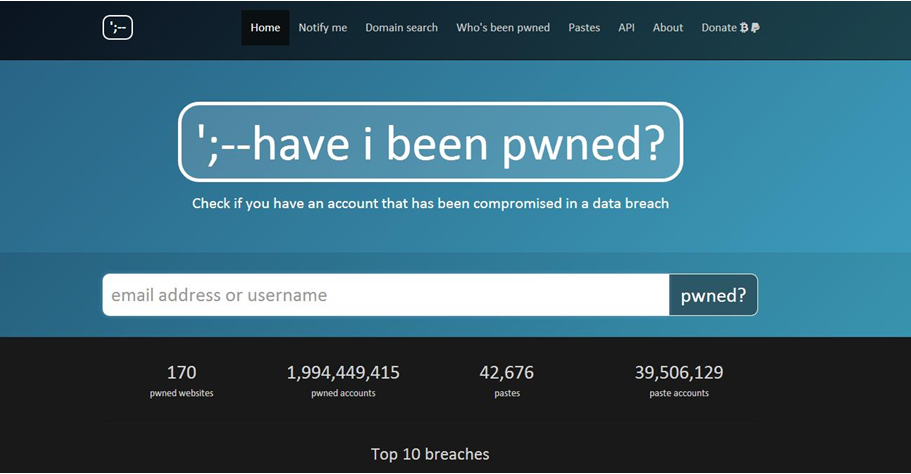Focus the email address or username field
Viewport: 911px width, 474px height.
click(385, 295)
